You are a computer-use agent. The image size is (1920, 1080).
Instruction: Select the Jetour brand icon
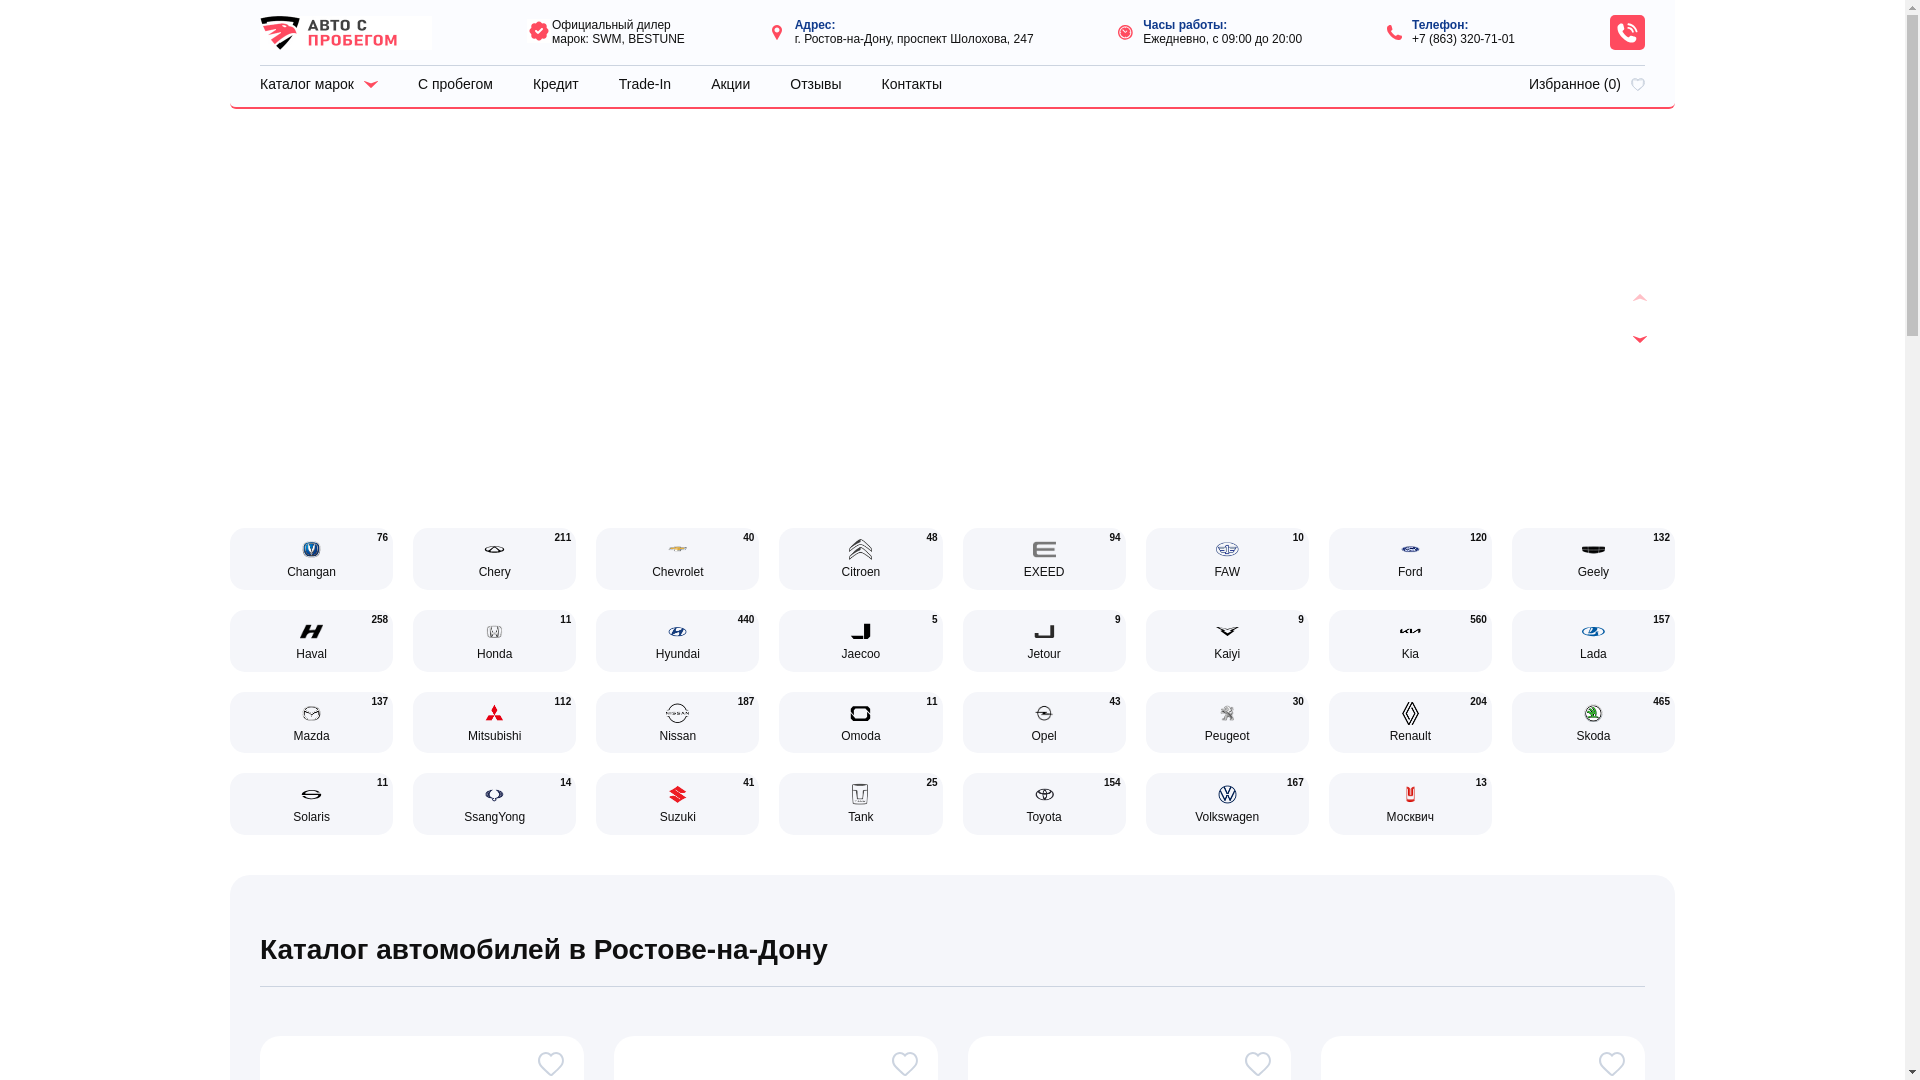tap(1044, 631)
